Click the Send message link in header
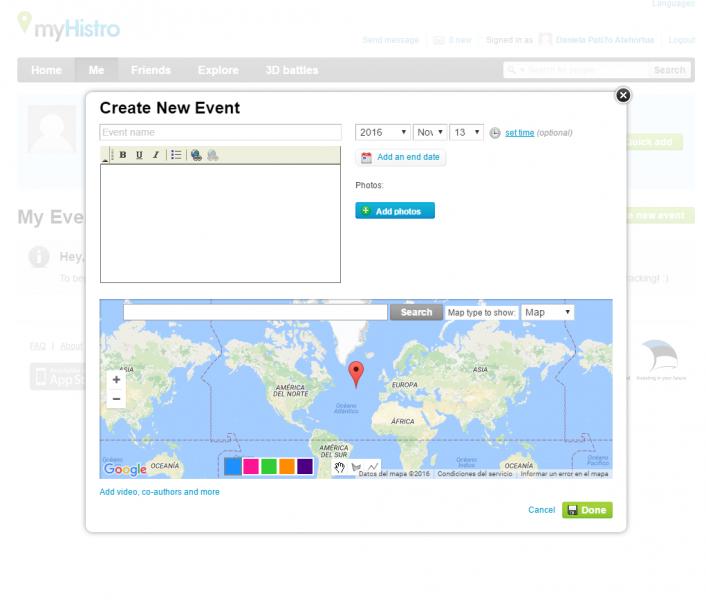706x600 pixels. tap(391, 40)
